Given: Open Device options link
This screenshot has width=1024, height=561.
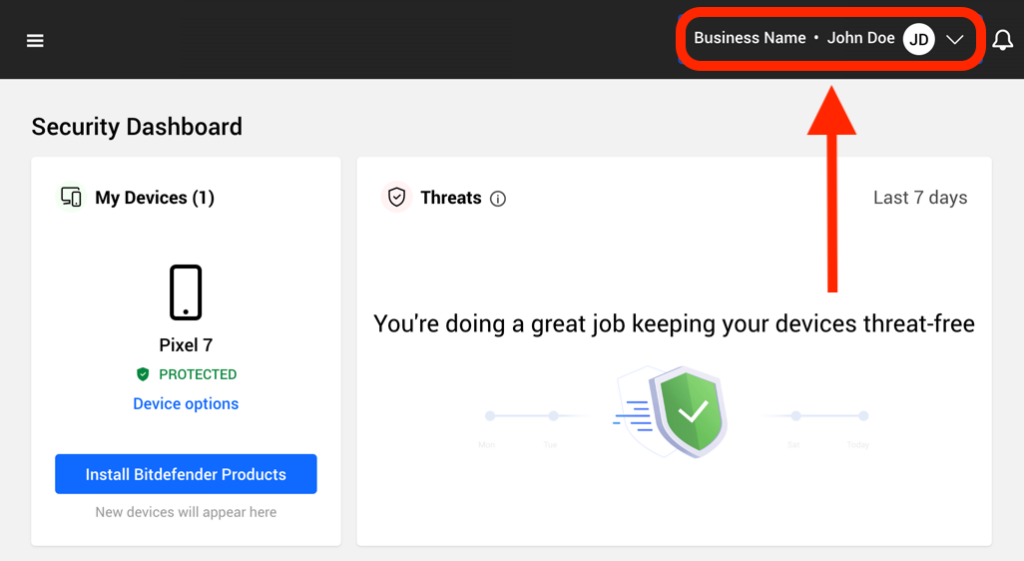Looking at the screenshot, I should [185, 404].
